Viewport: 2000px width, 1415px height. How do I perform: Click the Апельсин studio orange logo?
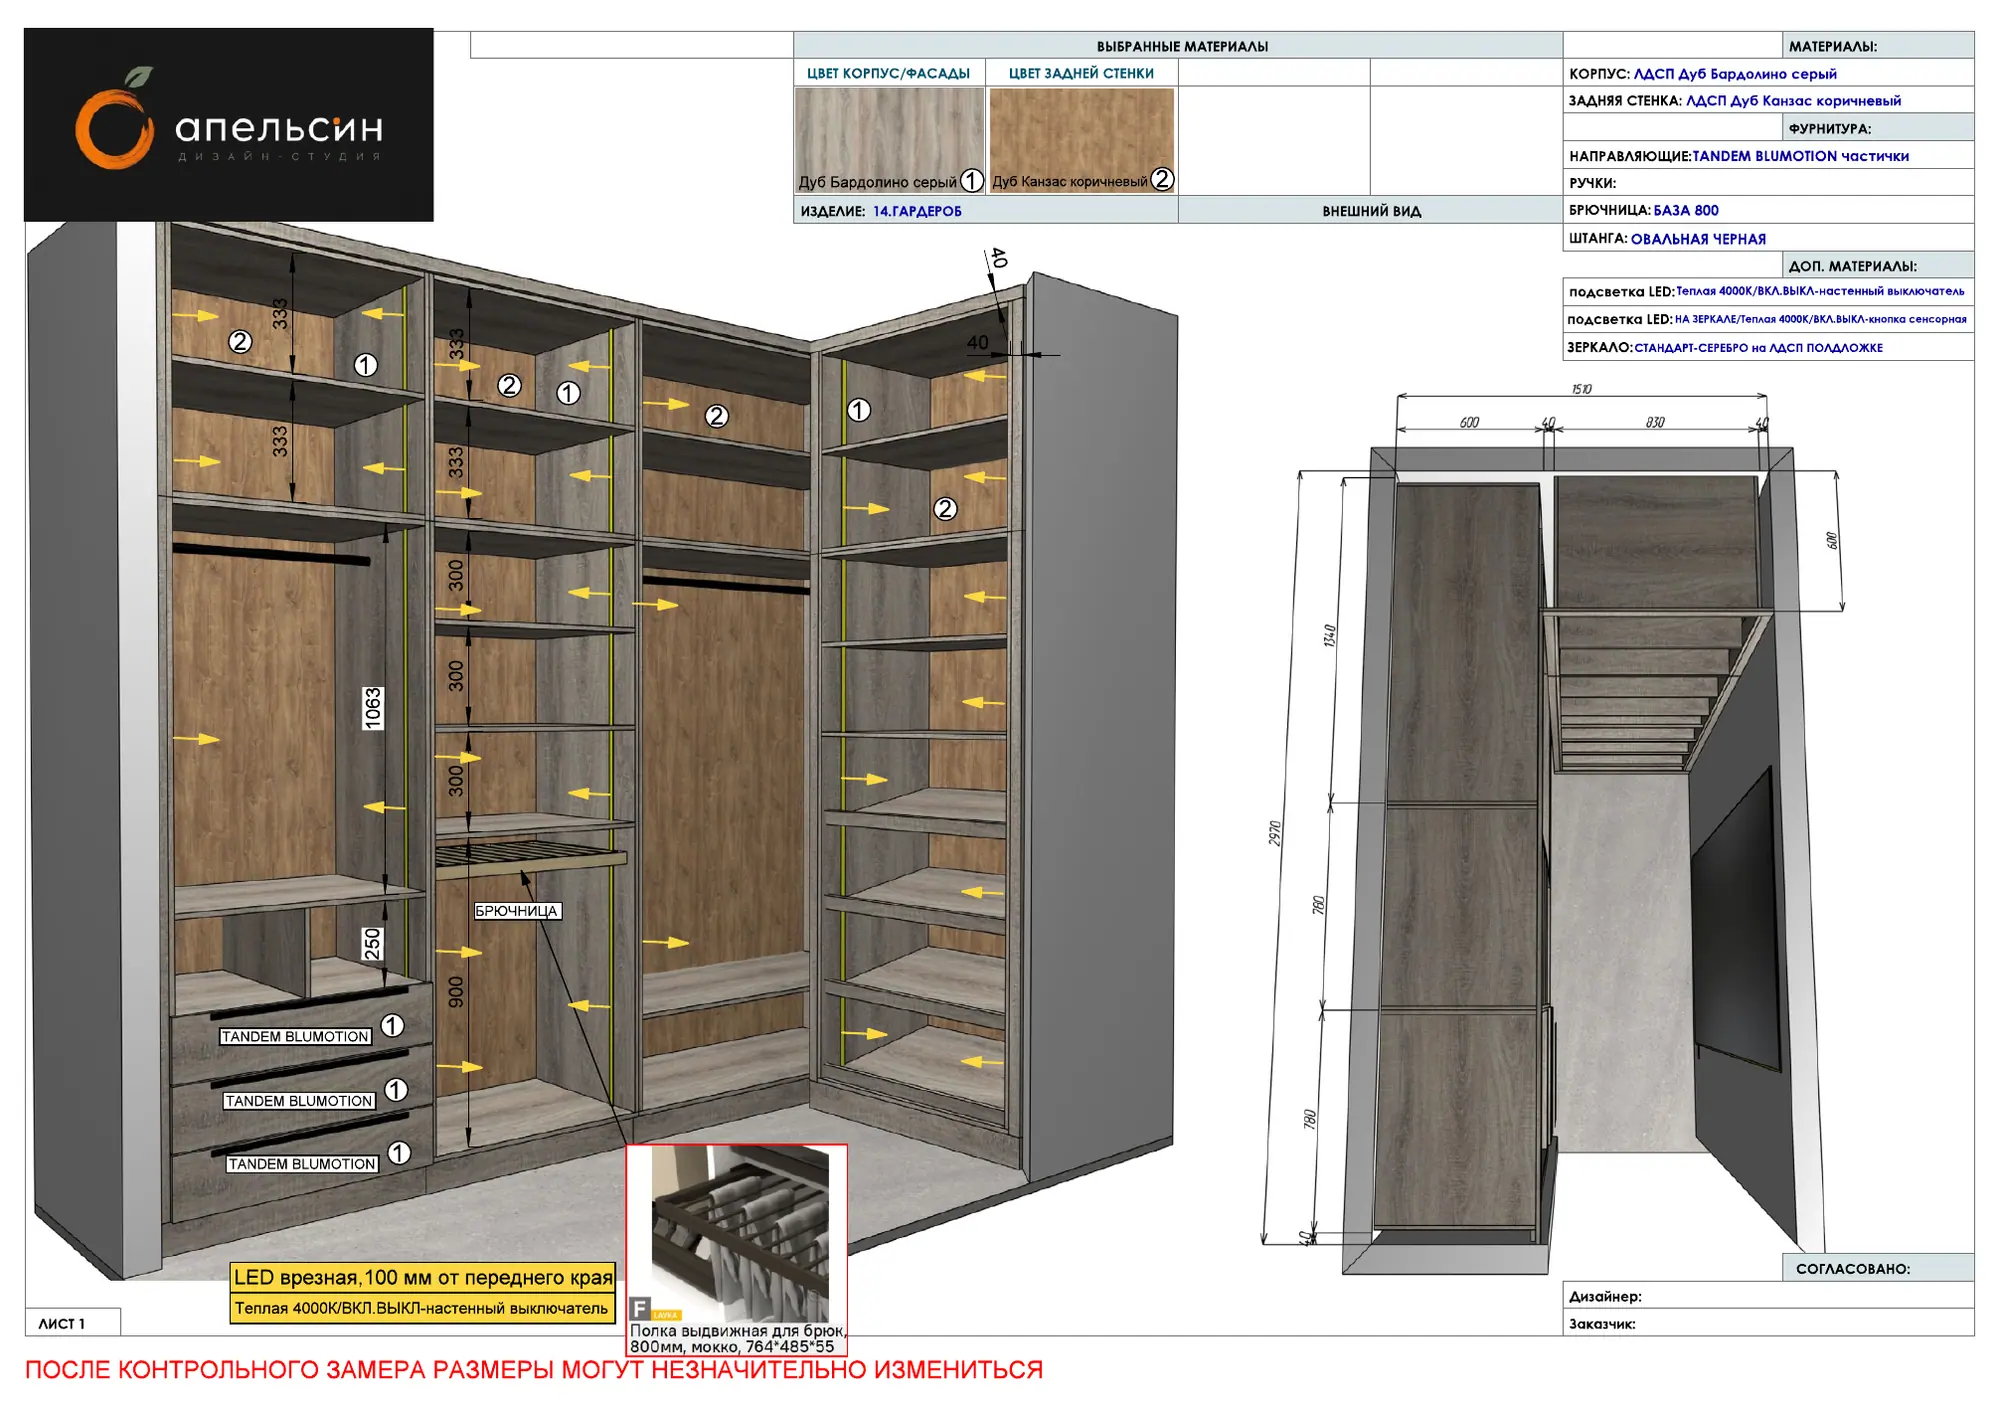point(229,124)
